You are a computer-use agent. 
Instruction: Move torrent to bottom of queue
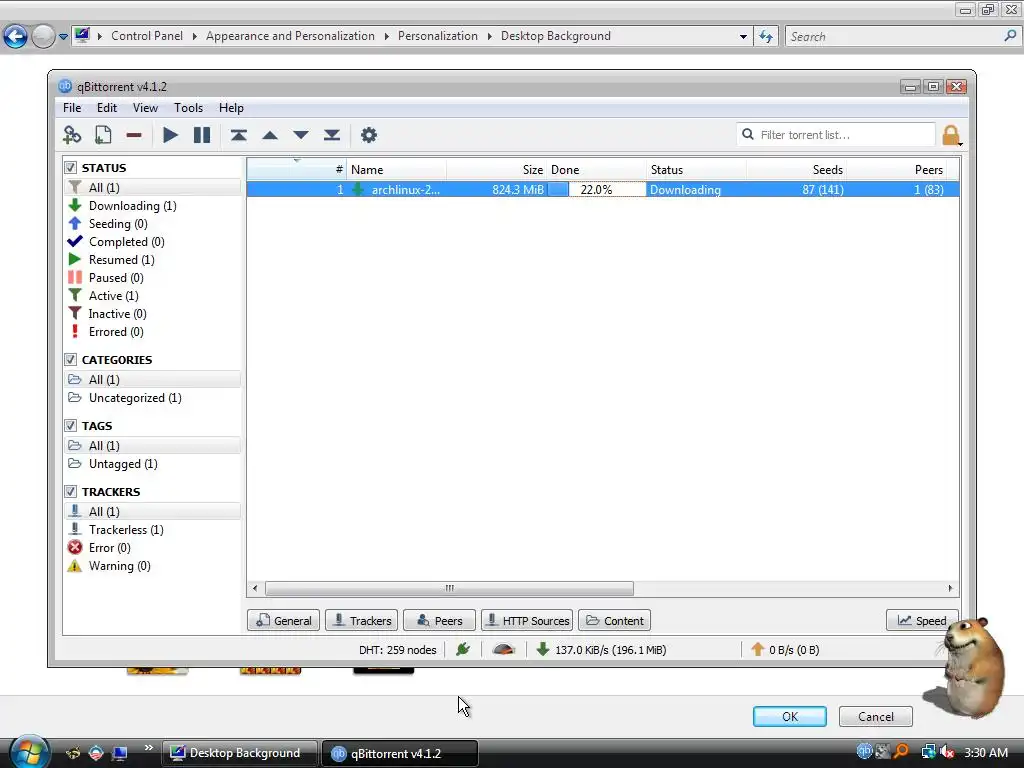(332, 135)
